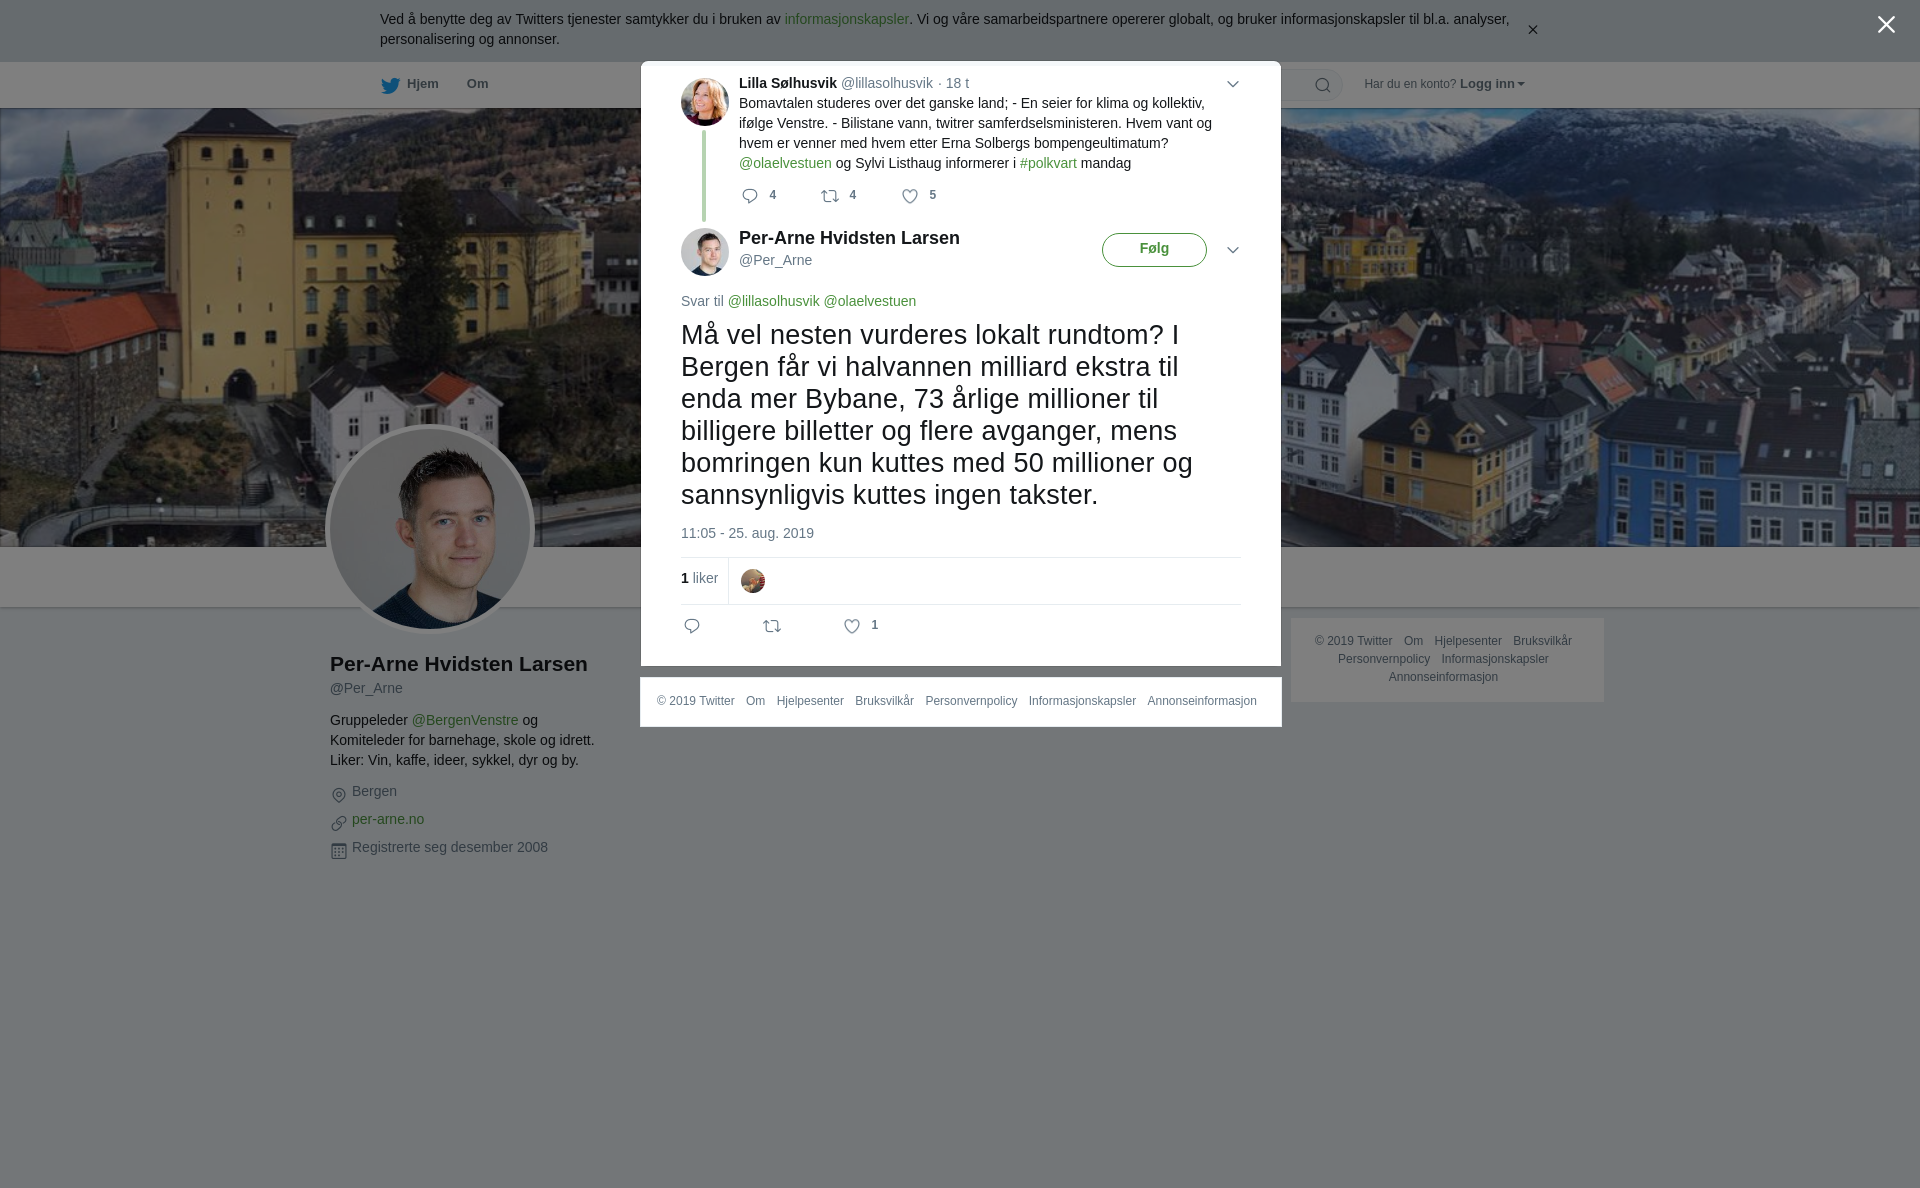Viewport: 1920px width, 1188px height.
Task: Retweet Per-Arne's main tweet
Action: coord(772,626)
